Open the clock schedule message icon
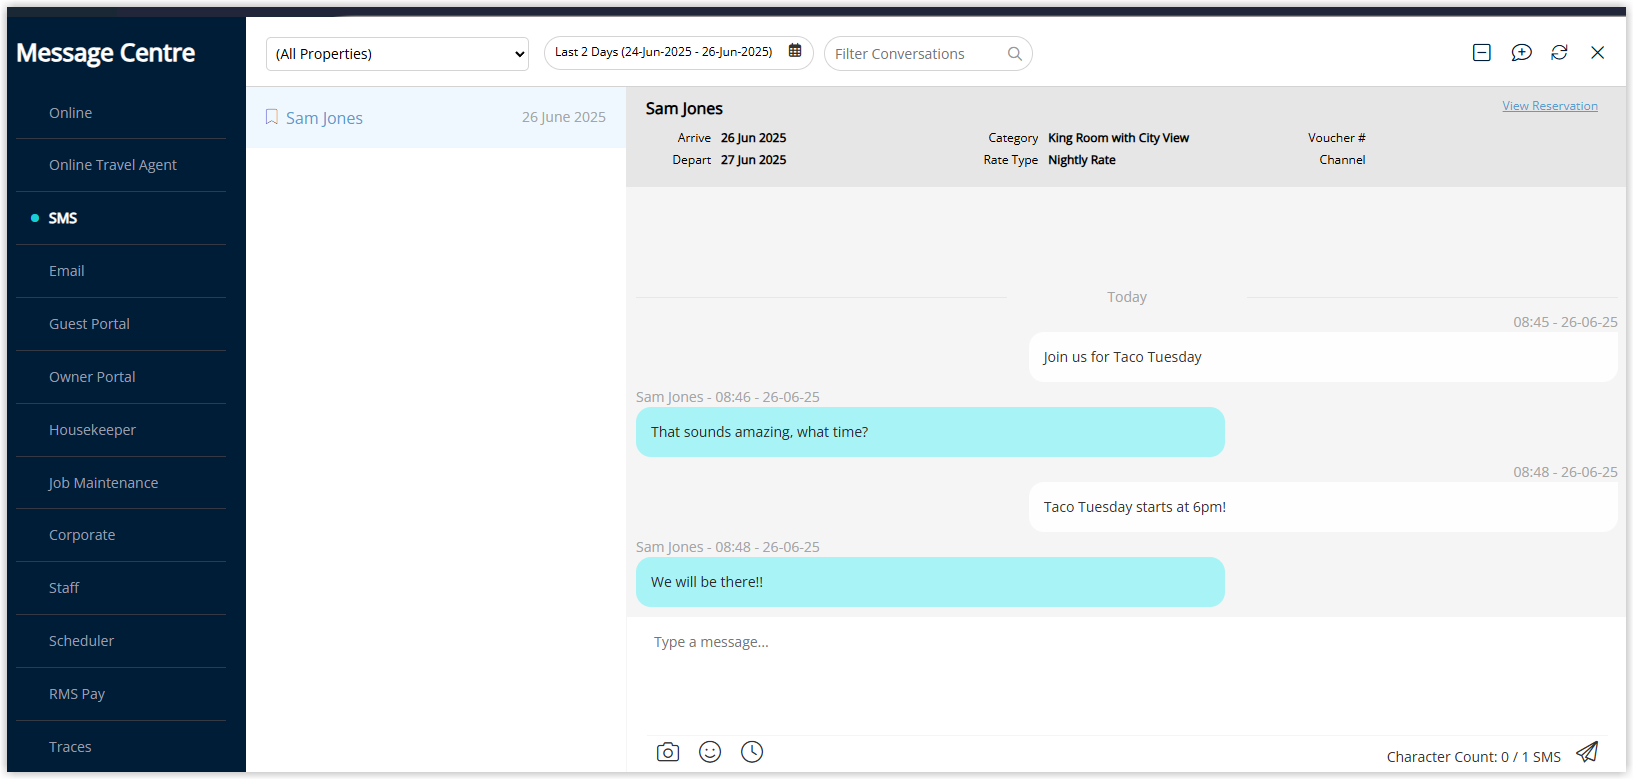This screenshot has width=1634, height=780. click(752, 752)
